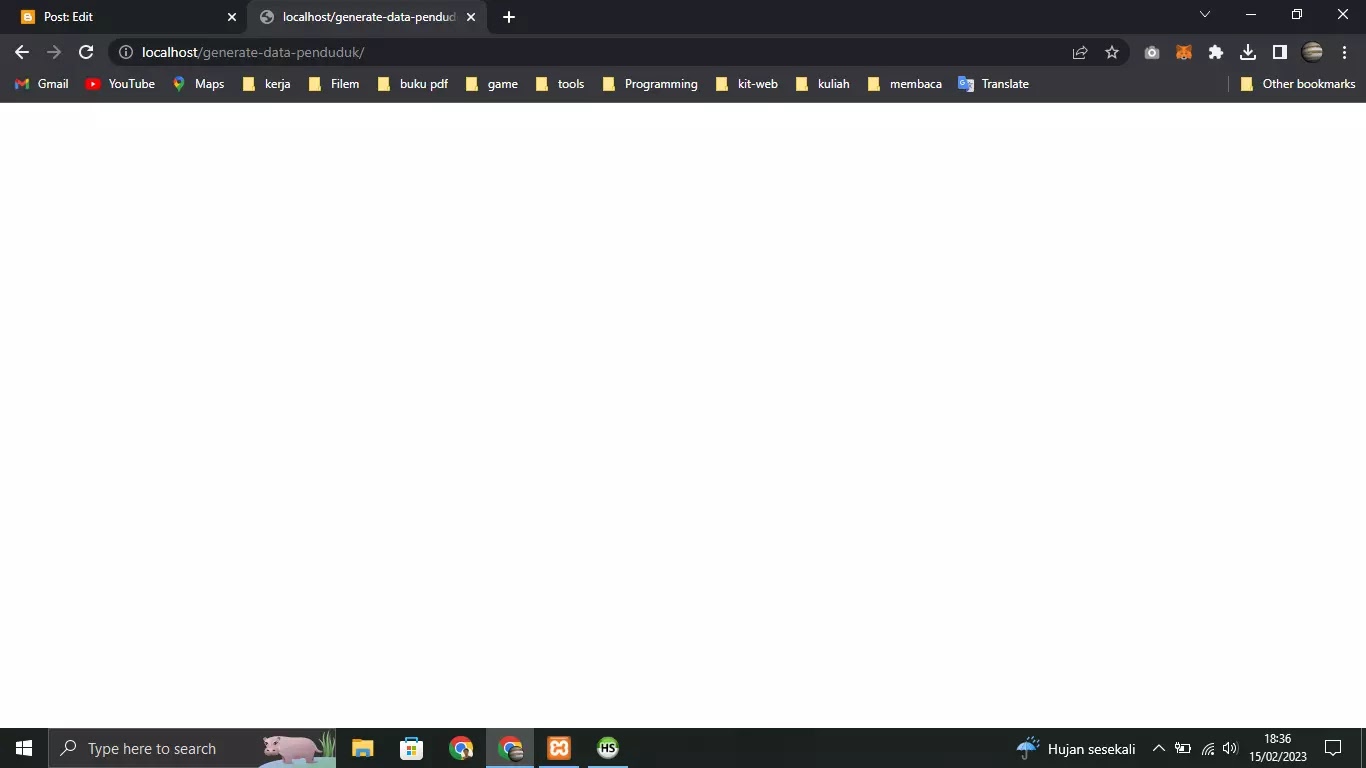Show hidden system tray icons

1159,748
